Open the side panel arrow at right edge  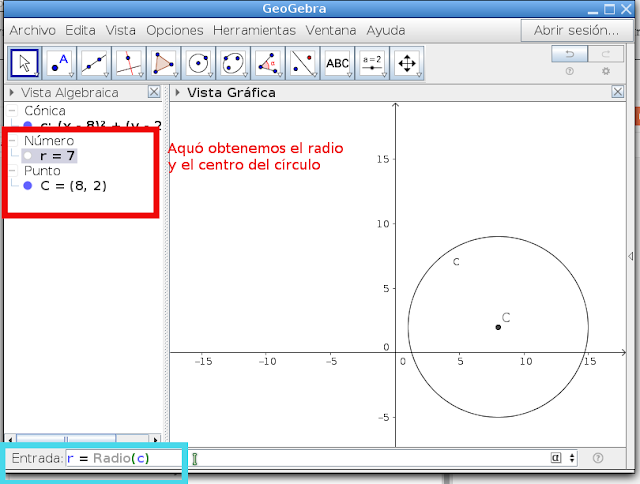pyautogui.click(x=631, y=256)
